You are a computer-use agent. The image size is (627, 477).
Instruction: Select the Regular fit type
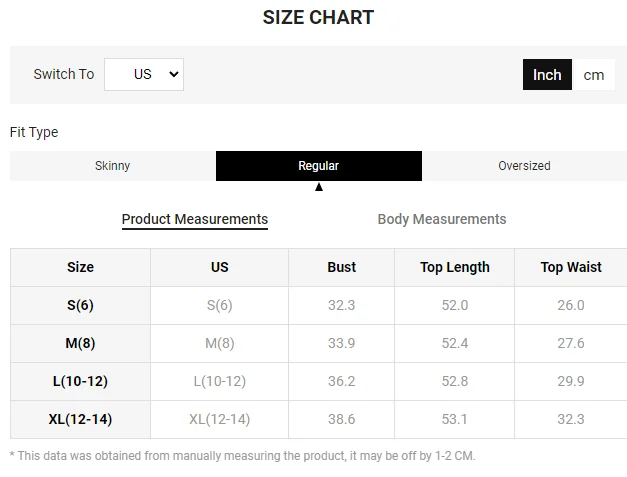318,166
